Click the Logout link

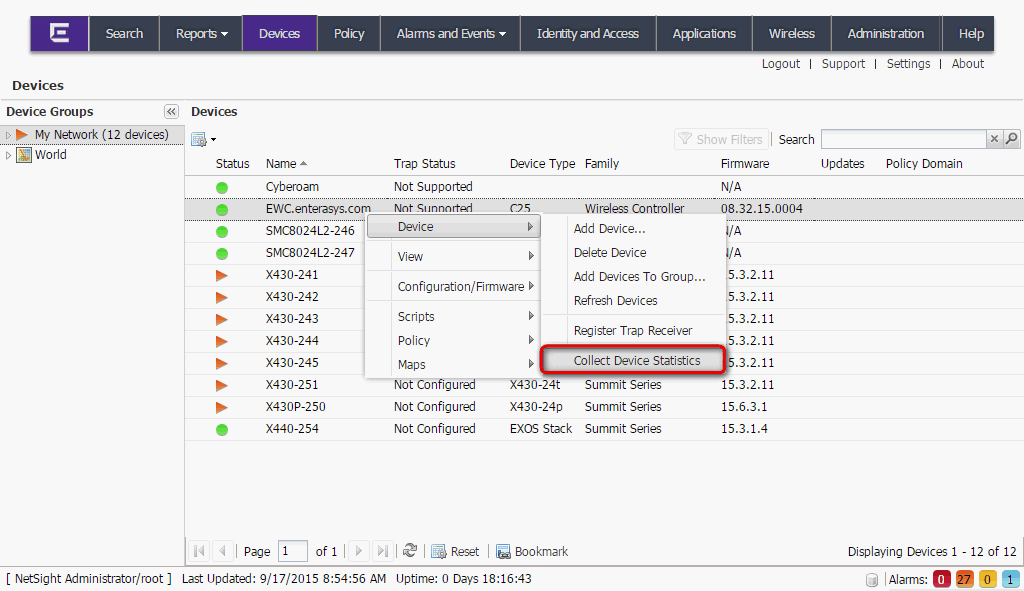pos(780,63)
